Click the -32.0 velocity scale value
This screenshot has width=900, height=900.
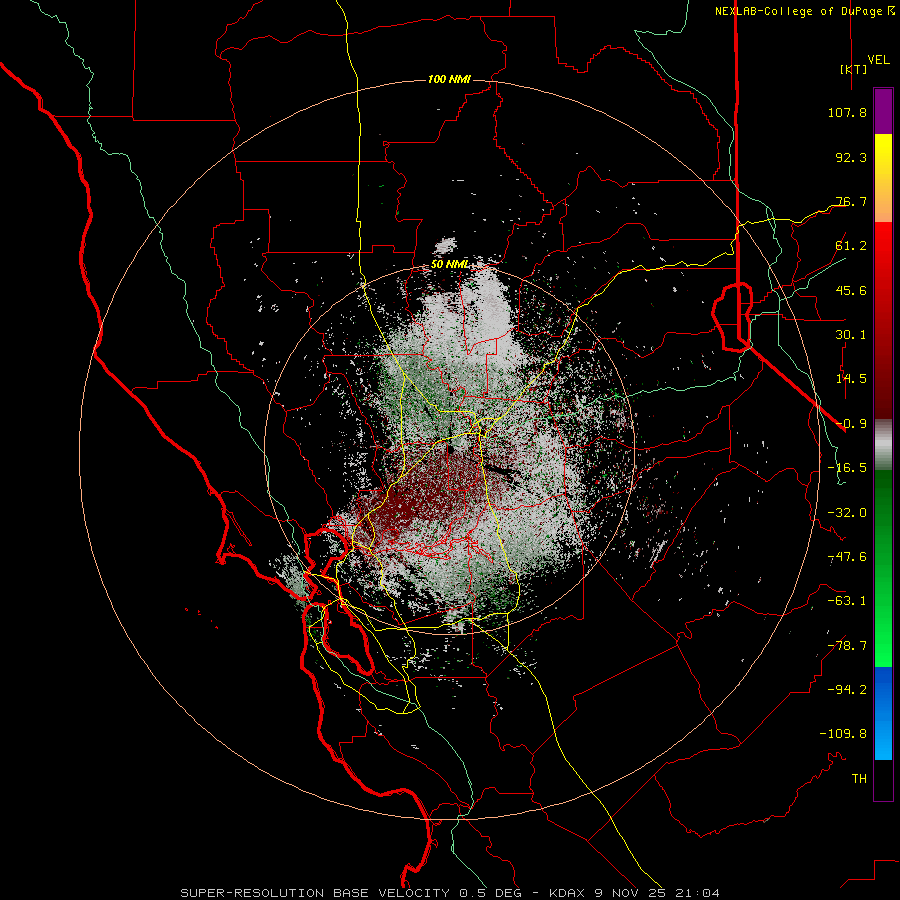click(x=847, y=513)
